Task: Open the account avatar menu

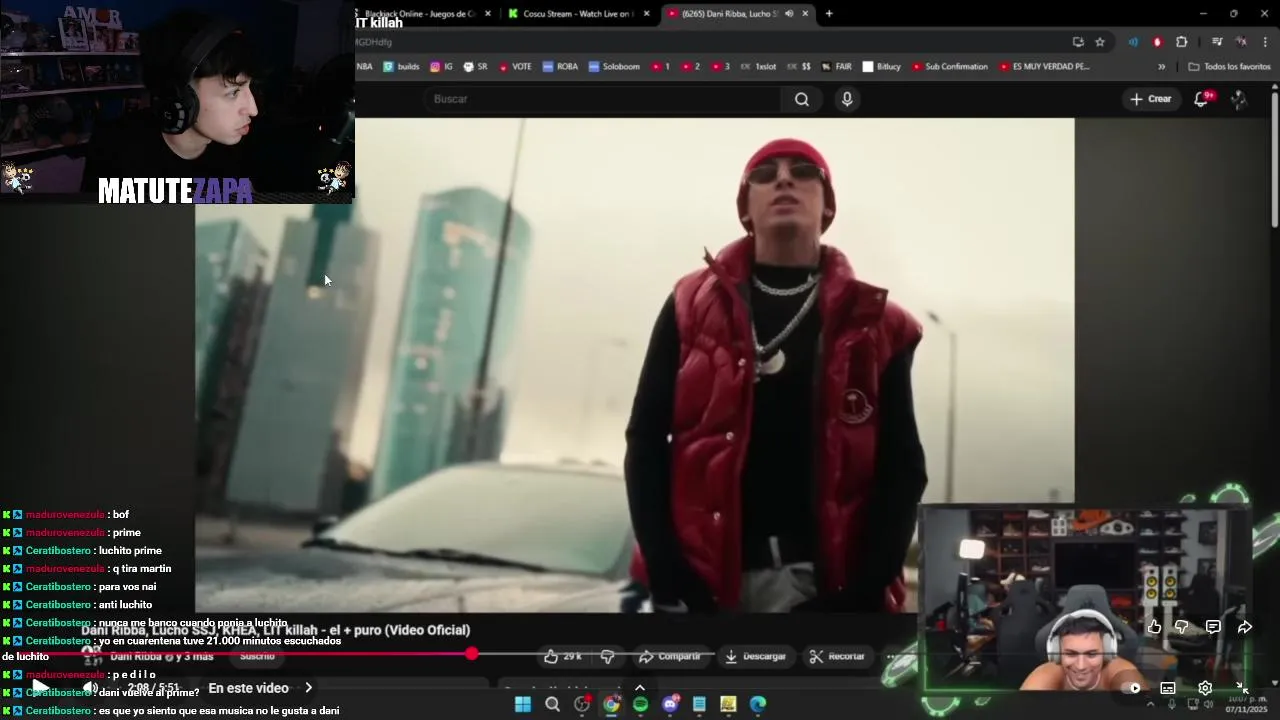Action: click(1239, 99)
